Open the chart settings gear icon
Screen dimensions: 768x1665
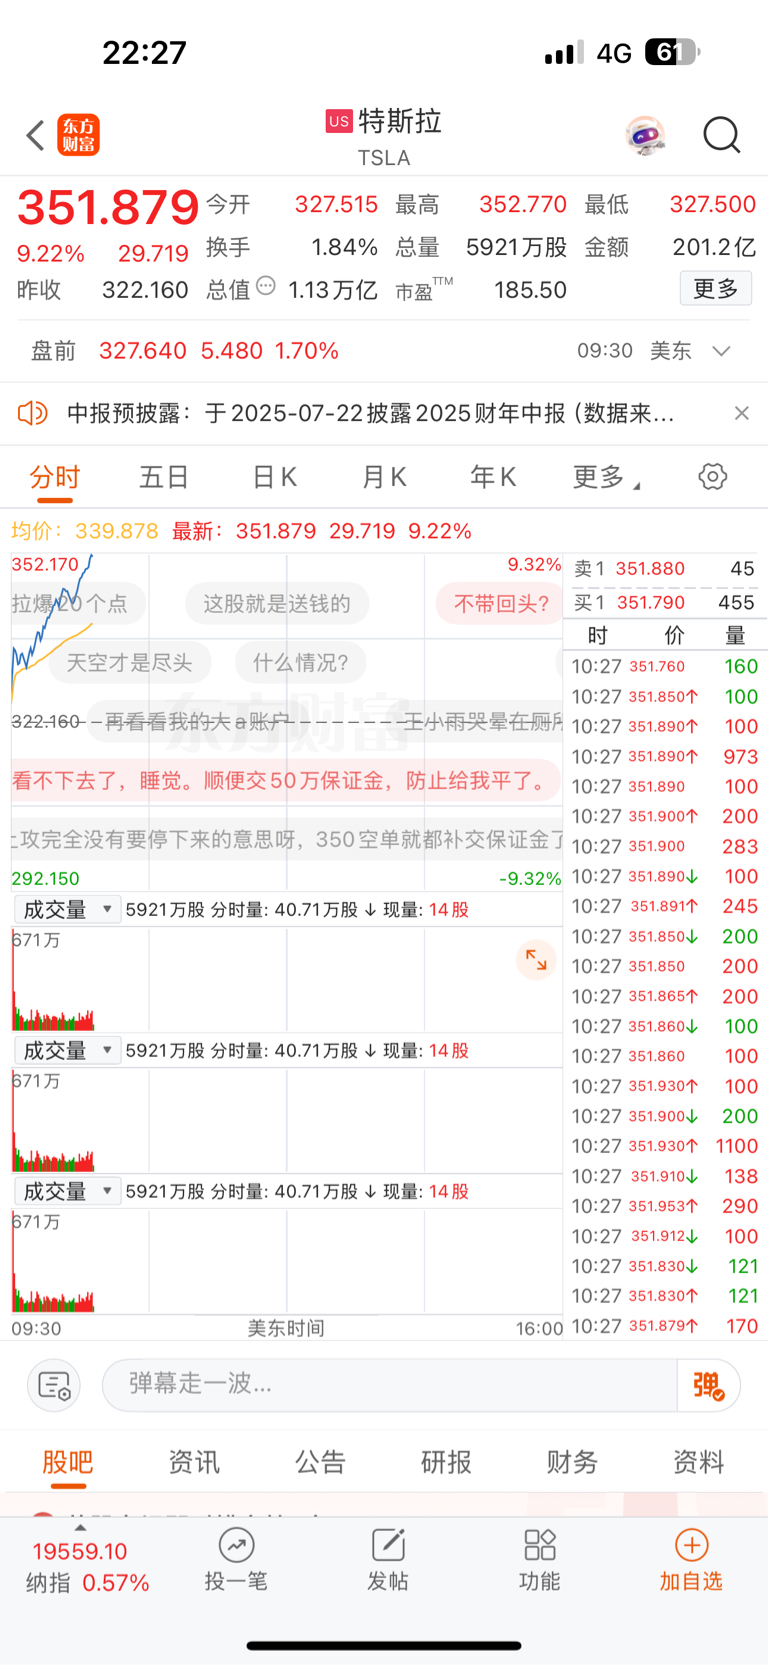[x=713, y=476]
